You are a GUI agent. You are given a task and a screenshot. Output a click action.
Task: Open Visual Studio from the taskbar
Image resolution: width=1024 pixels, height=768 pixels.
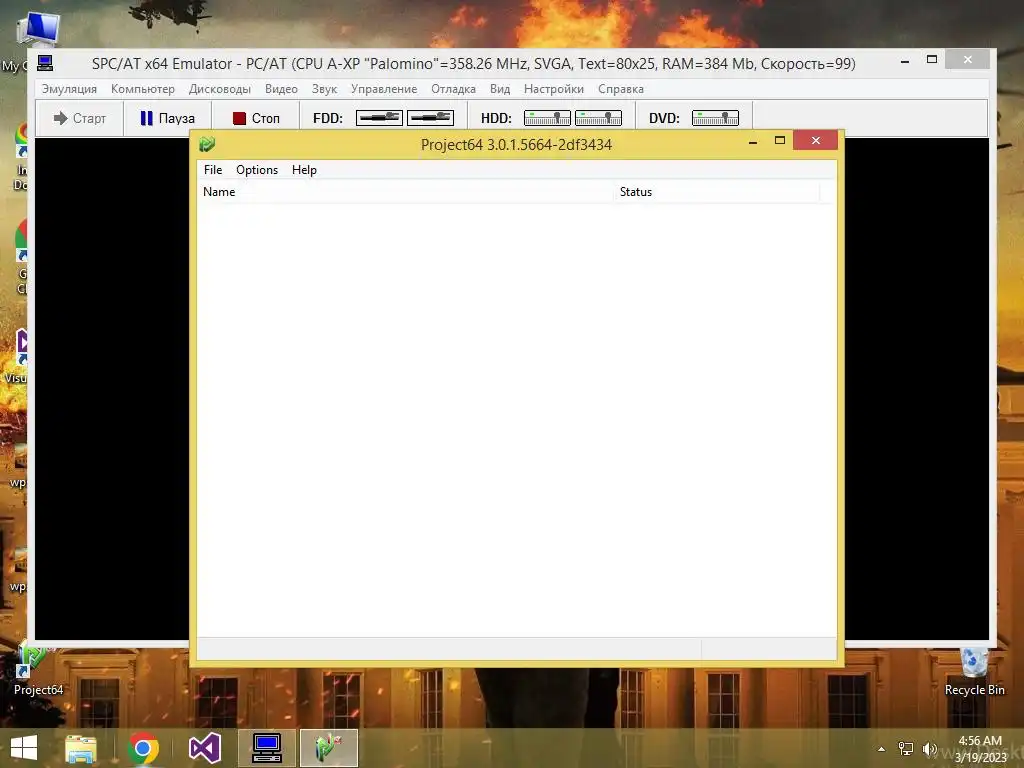click(x=204, y=748)
